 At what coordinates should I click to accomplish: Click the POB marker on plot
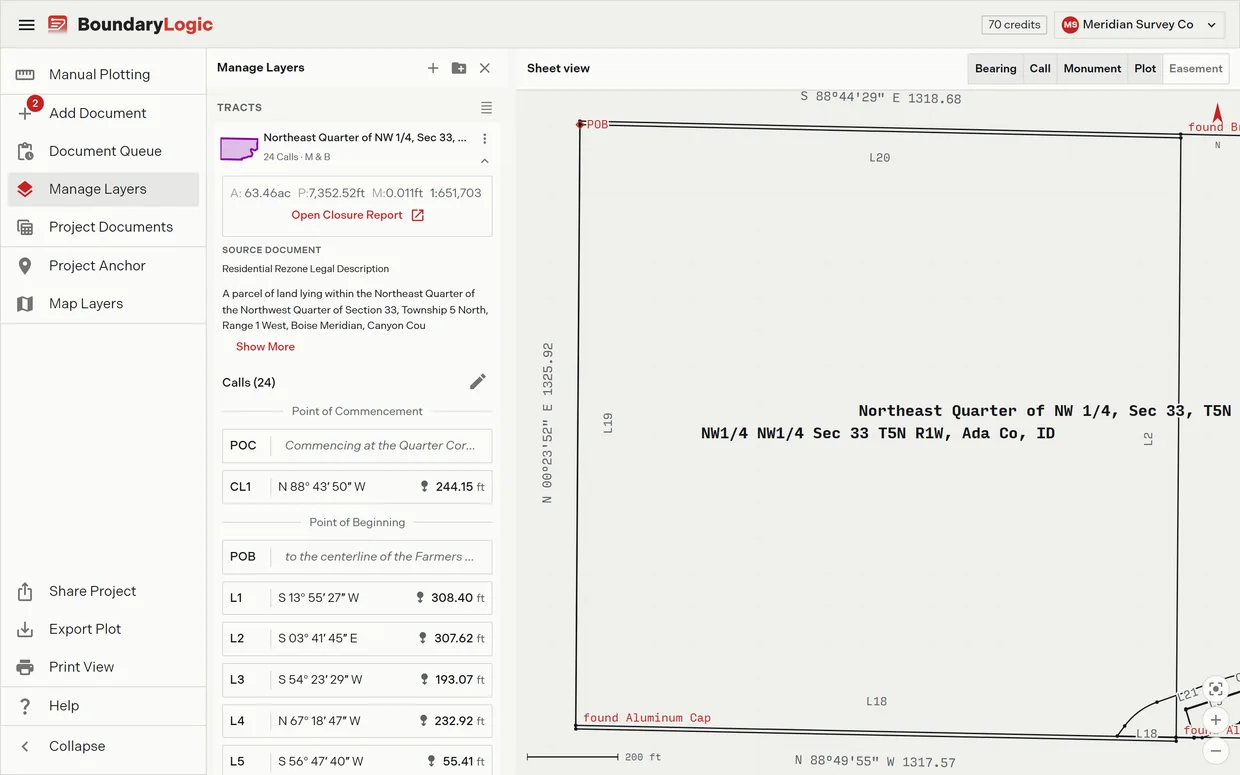coord(579,124)
